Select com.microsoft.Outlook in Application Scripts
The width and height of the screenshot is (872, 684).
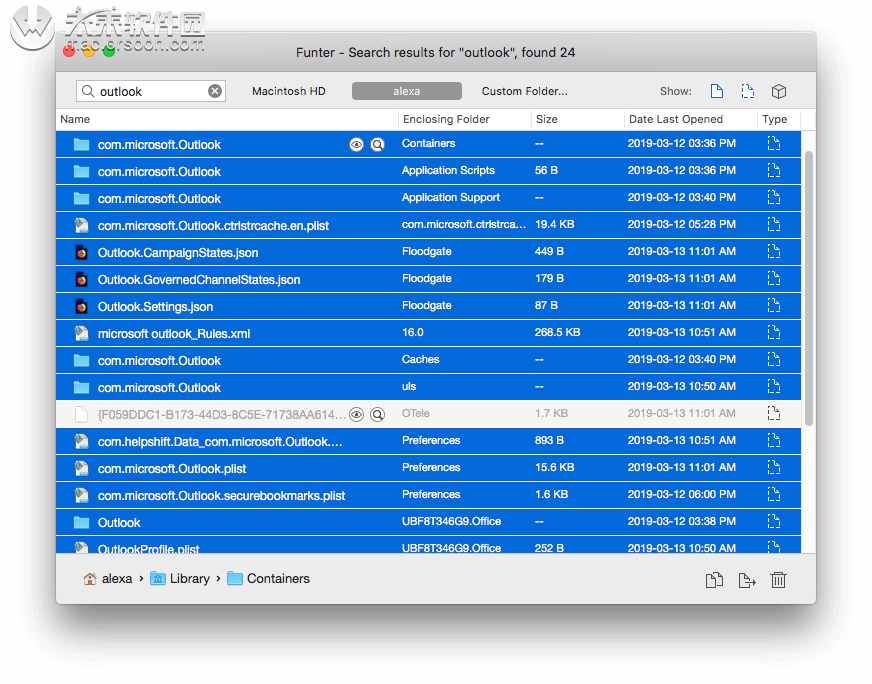click(x=428, y=171)
